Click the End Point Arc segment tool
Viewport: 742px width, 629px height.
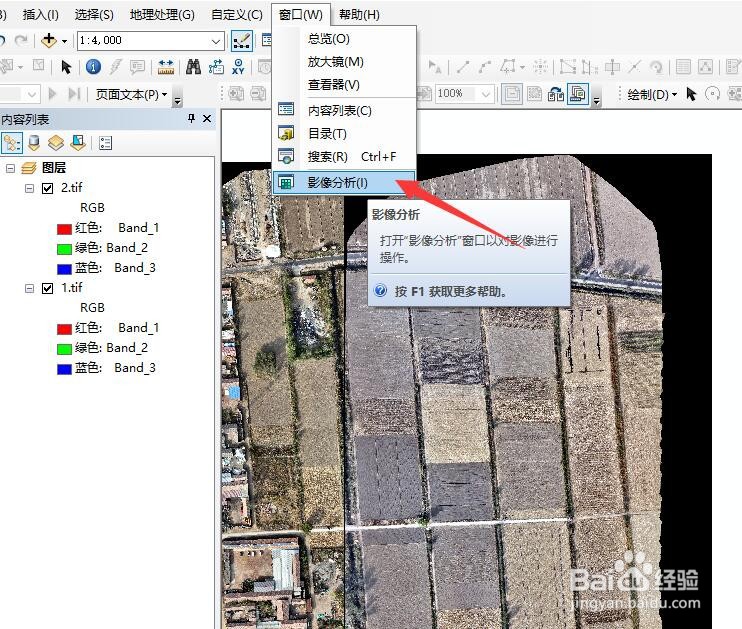click(x=484, y=67)
